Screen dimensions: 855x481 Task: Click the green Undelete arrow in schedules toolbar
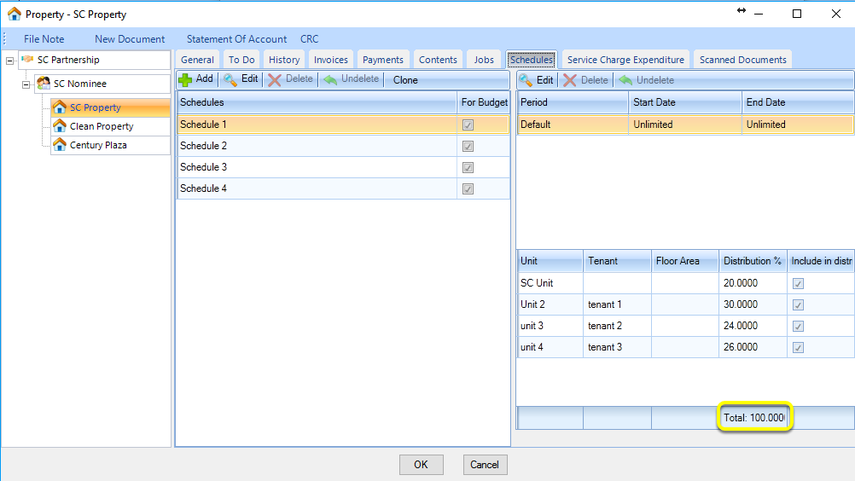pyautogui.click(x=330, y=80)
